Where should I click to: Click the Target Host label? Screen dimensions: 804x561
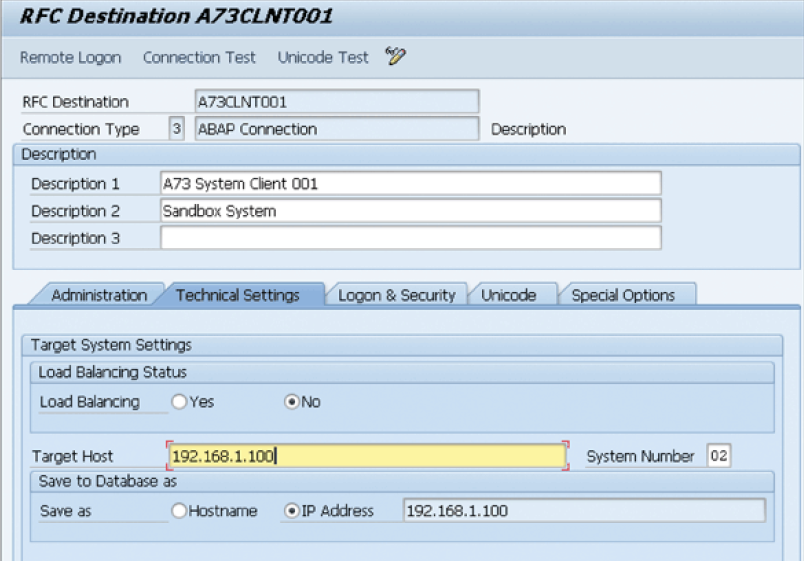pos(72,456)
